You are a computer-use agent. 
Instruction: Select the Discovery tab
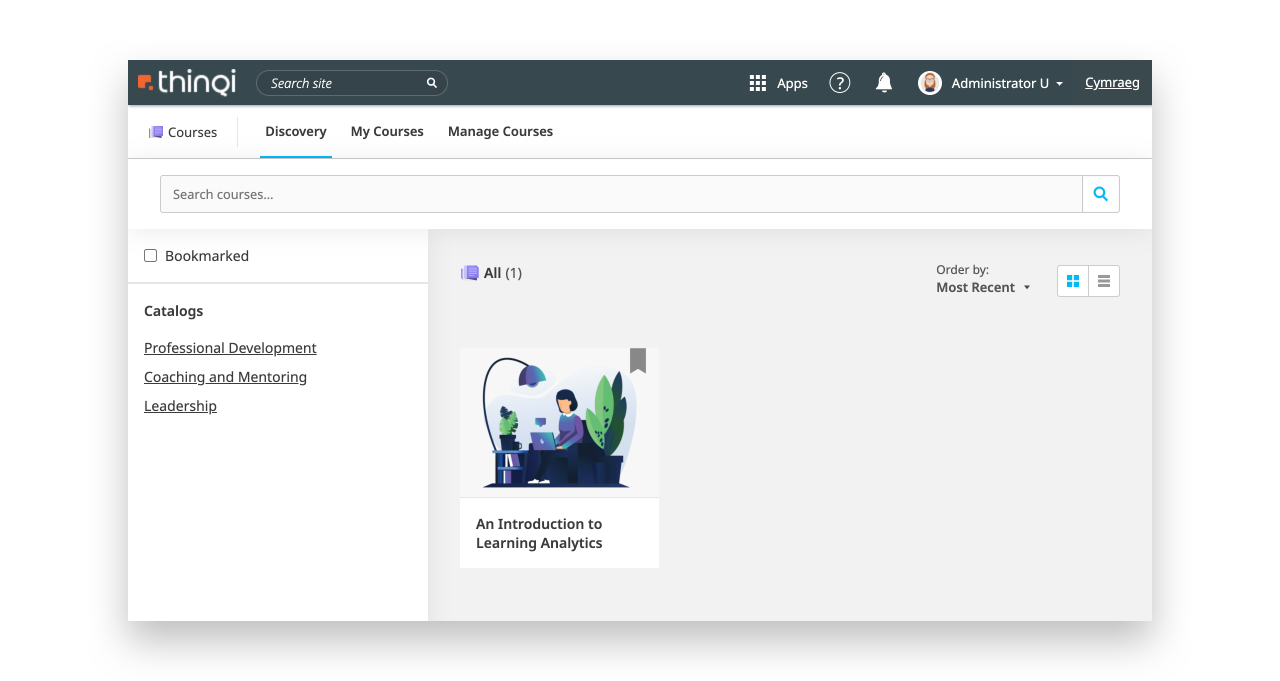coord(295,131)
